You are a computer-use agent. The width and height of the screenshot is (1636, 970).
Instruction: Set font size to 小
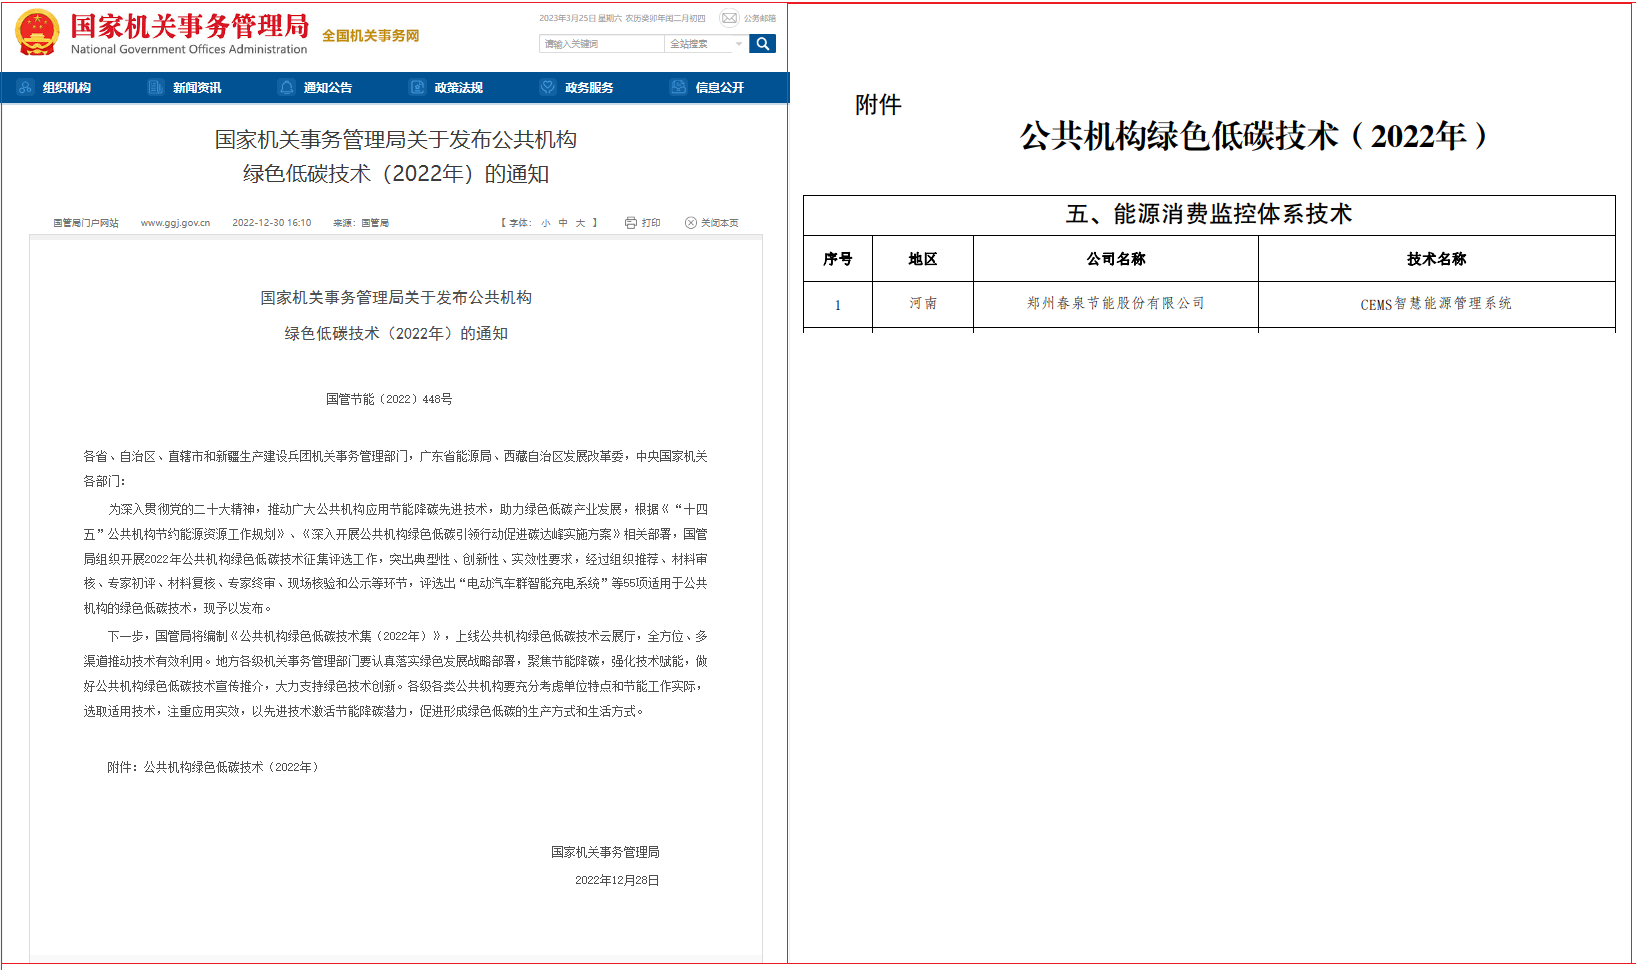(546, 223)
